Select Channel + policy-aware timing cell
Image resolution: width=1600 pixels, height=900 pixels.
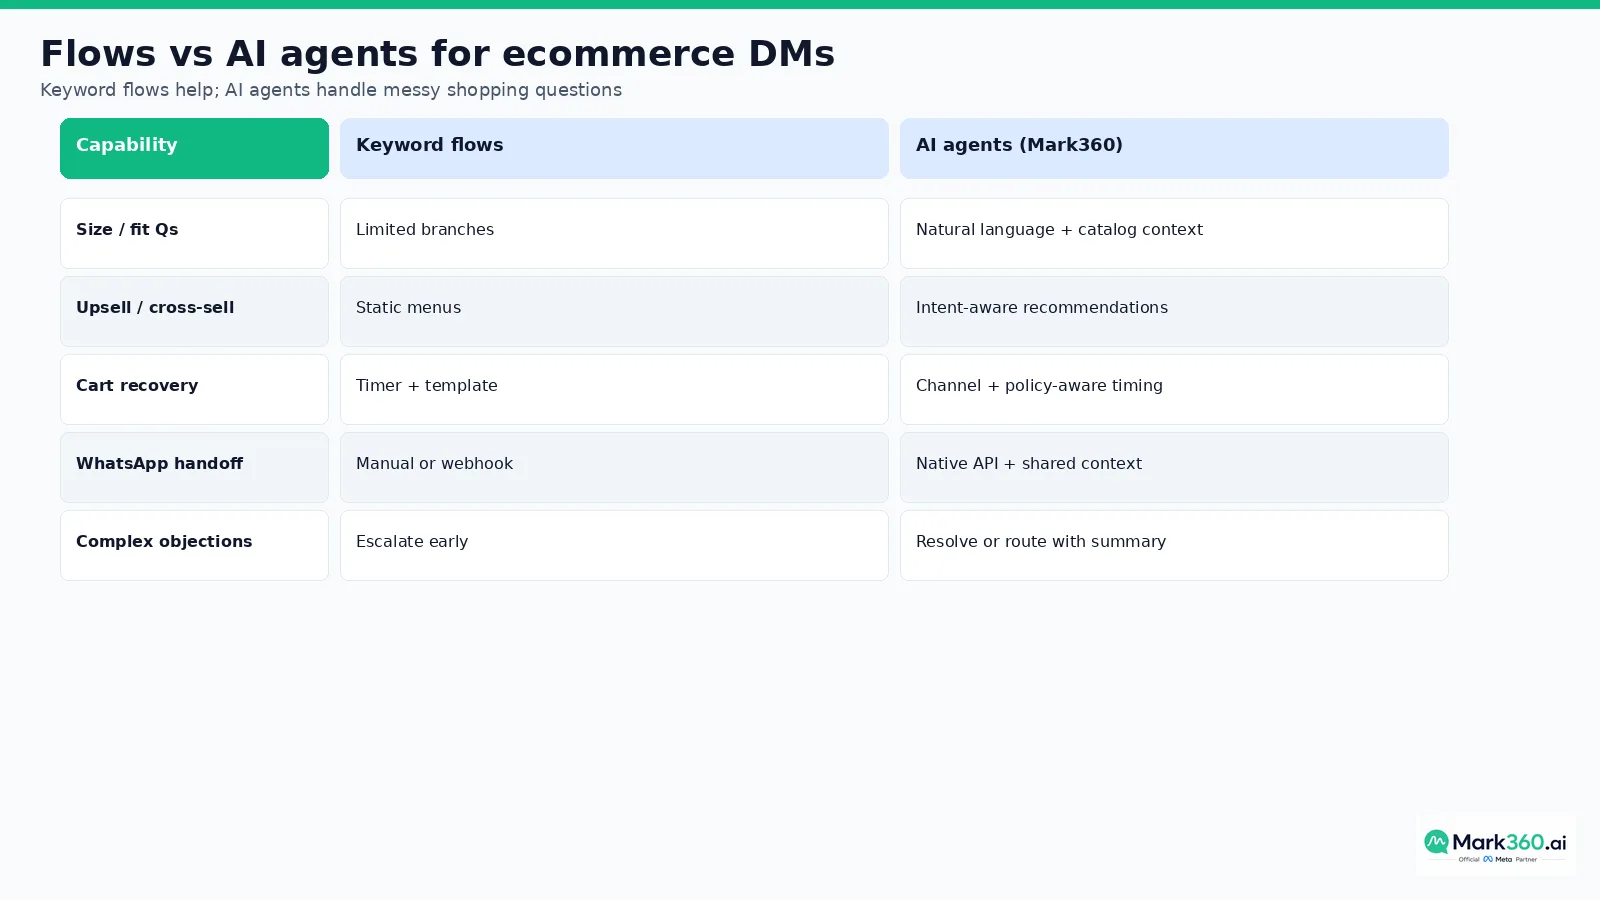(1174, 389)
